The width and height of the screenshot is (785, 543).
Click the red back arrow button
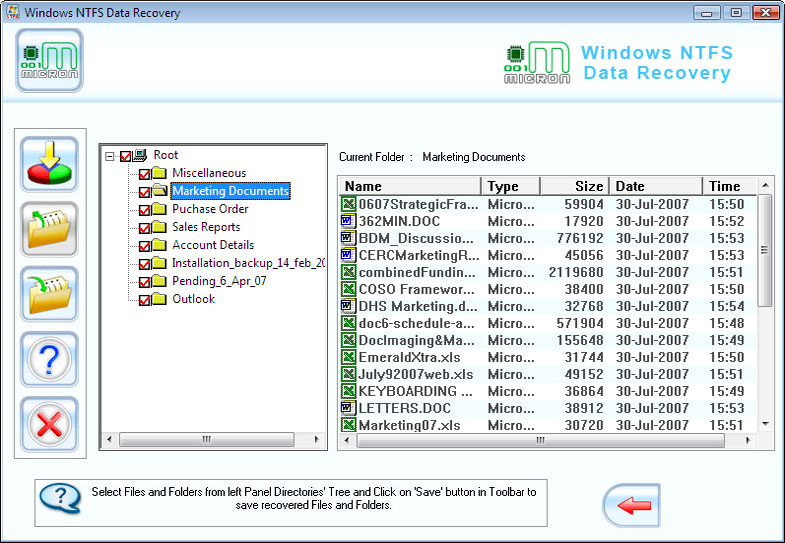(x=632, y=505)
